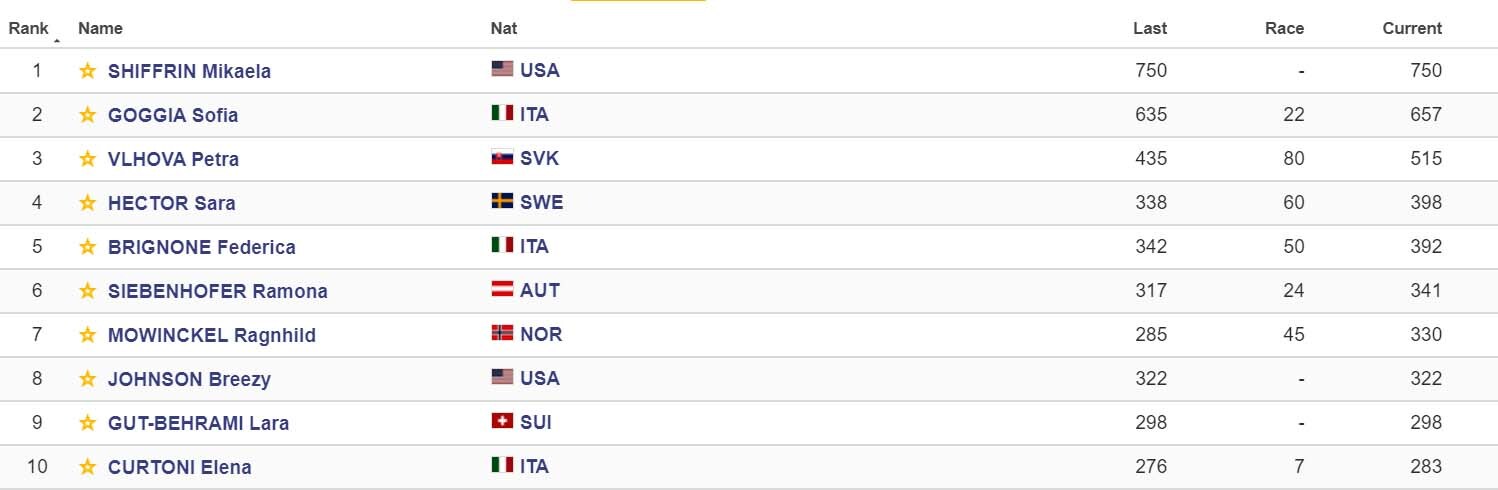Open GUT-BEHRAMI Lara athlete profile link
The height and width of the screenshot is (490, 1498).
pos(198,423)
